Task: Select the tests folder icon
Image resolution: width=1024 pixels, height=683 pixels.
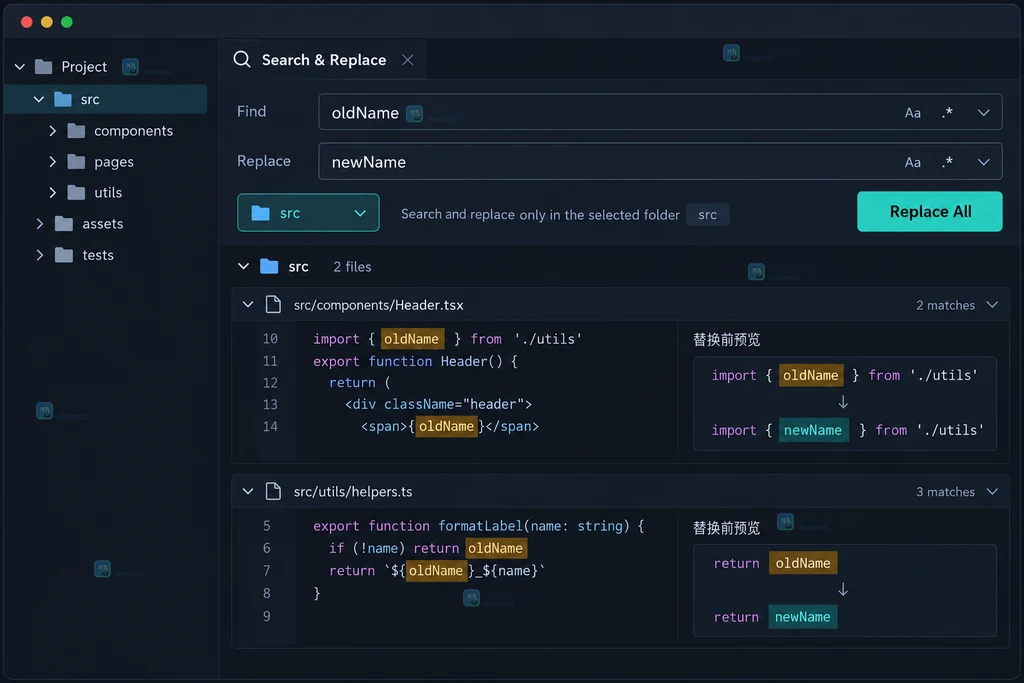Action: coord(64,255)
